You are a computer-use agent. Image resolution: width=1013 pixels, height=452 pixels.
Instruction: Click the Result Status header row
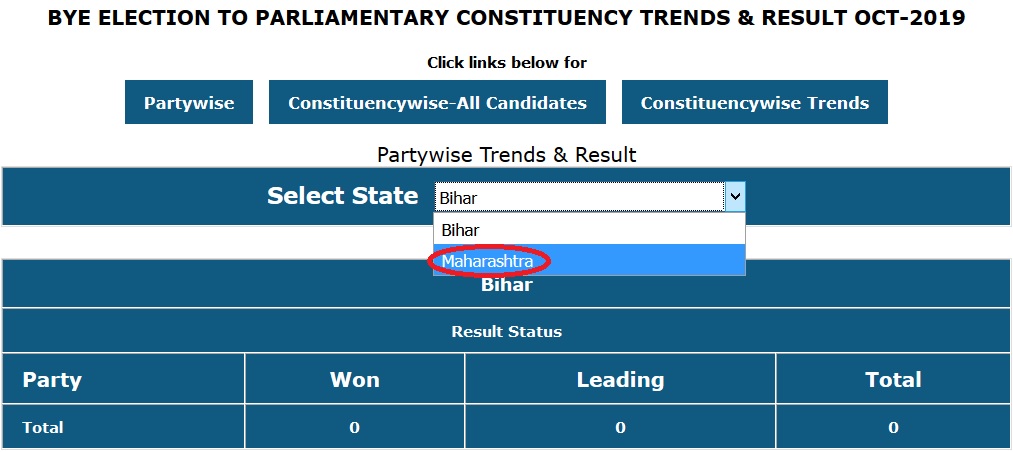pos(506,331)
